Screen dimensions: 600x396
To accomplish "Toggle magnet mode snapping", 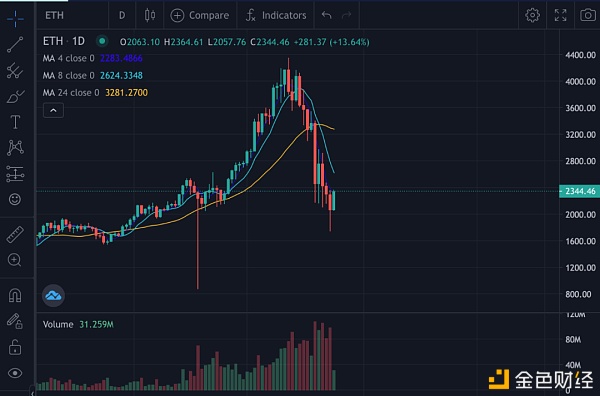I will click(15, 295).
